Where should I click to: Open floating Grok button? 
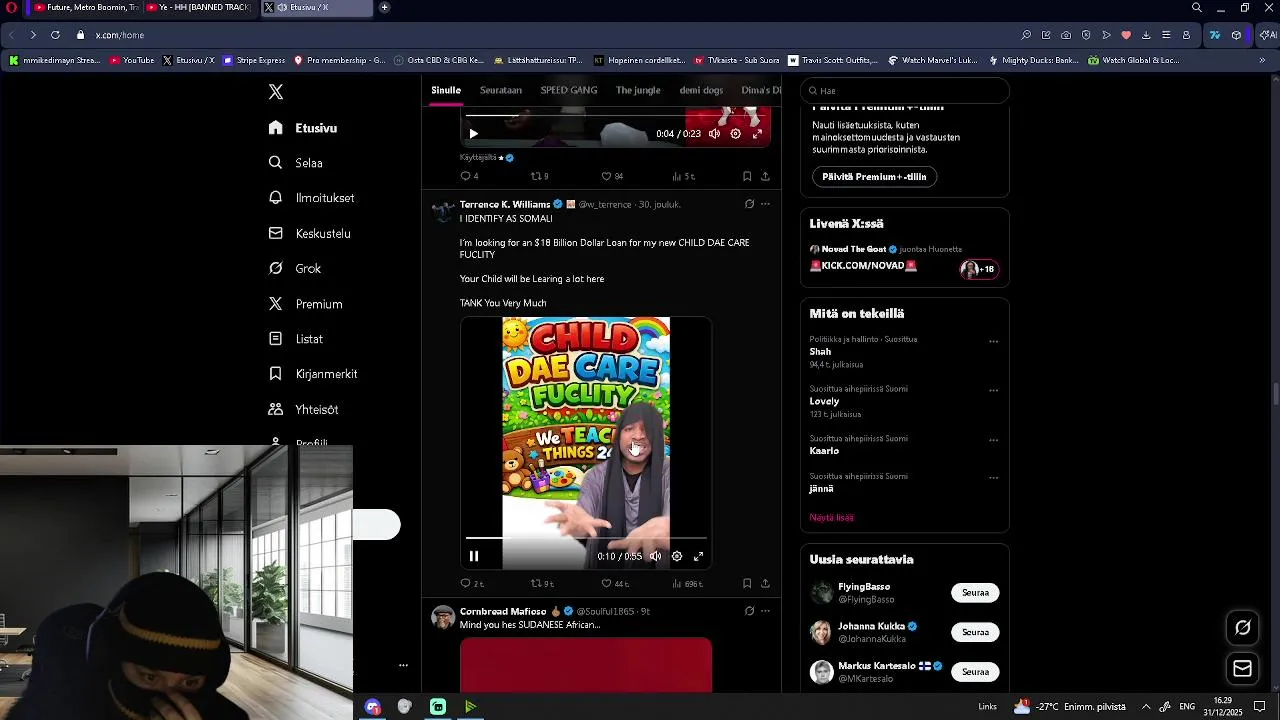click(x=1243, y=628)
